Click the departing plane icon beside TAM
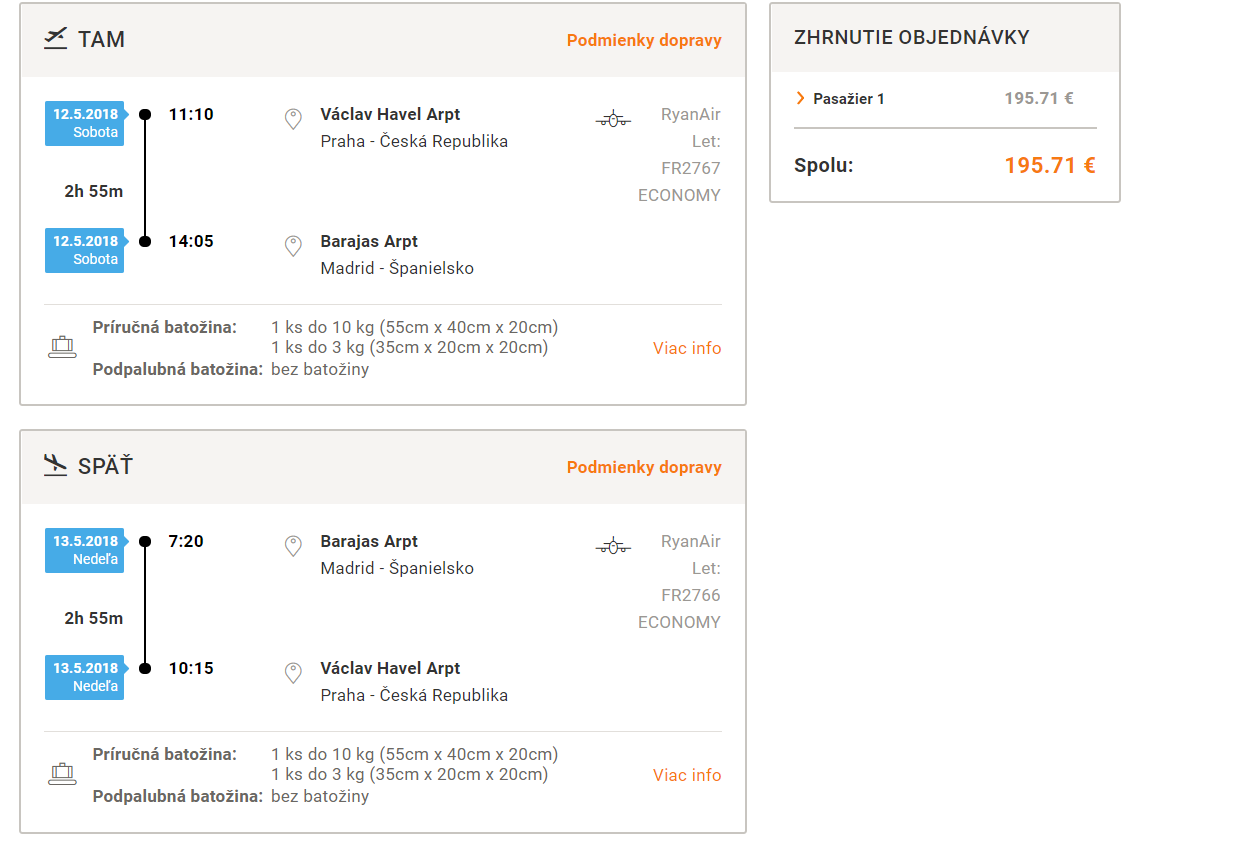The width and height of the screenshot is (1256, 852). [55, 40]
